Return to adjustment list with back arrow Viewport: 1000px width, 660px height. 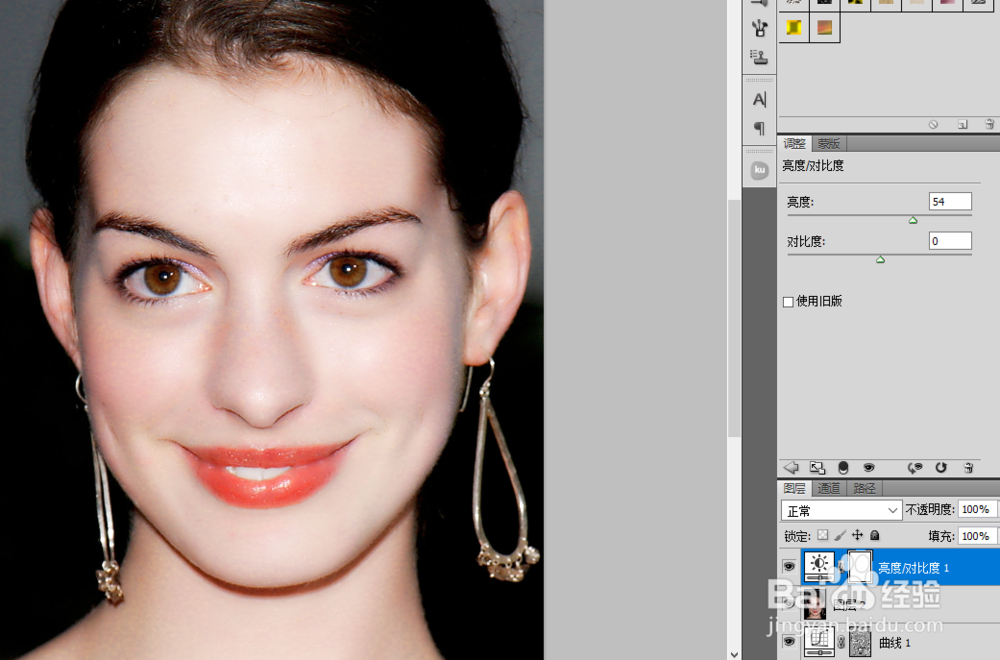point(791,467)
